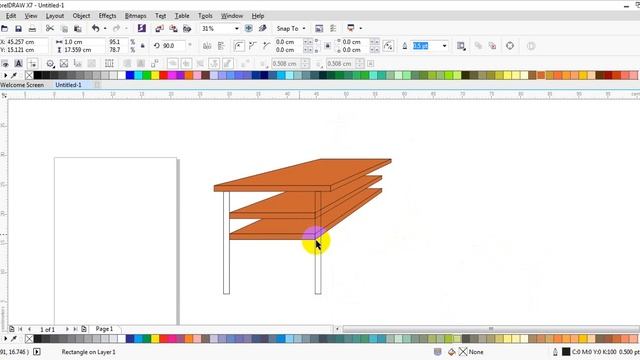Viewport: 640px width, 360px height.
Task: Click the Import icon
Action: point(160,28)
